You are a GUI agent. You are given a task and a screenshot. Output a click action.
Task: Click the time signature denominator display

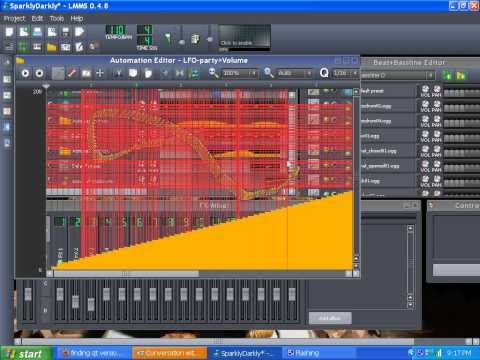coord(145,41)
